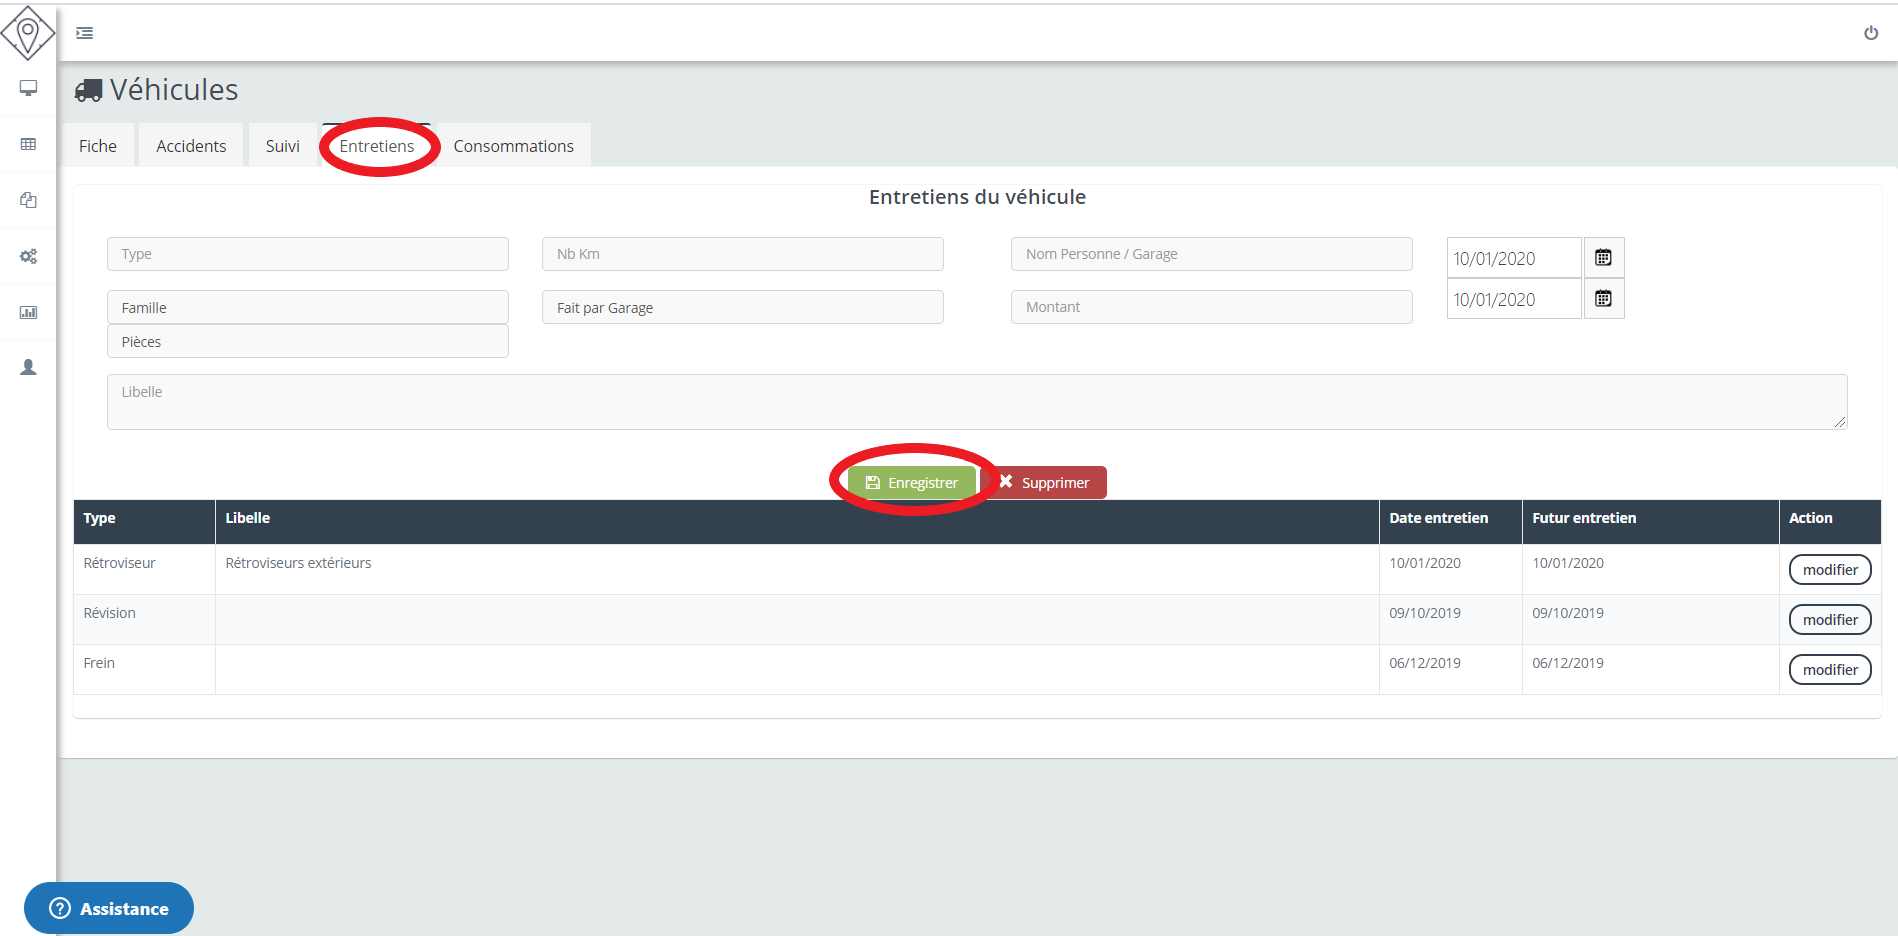Click the red Supprimer button
The height and width of the screenshot is (936, 1898).
[x=1045, y=483]
